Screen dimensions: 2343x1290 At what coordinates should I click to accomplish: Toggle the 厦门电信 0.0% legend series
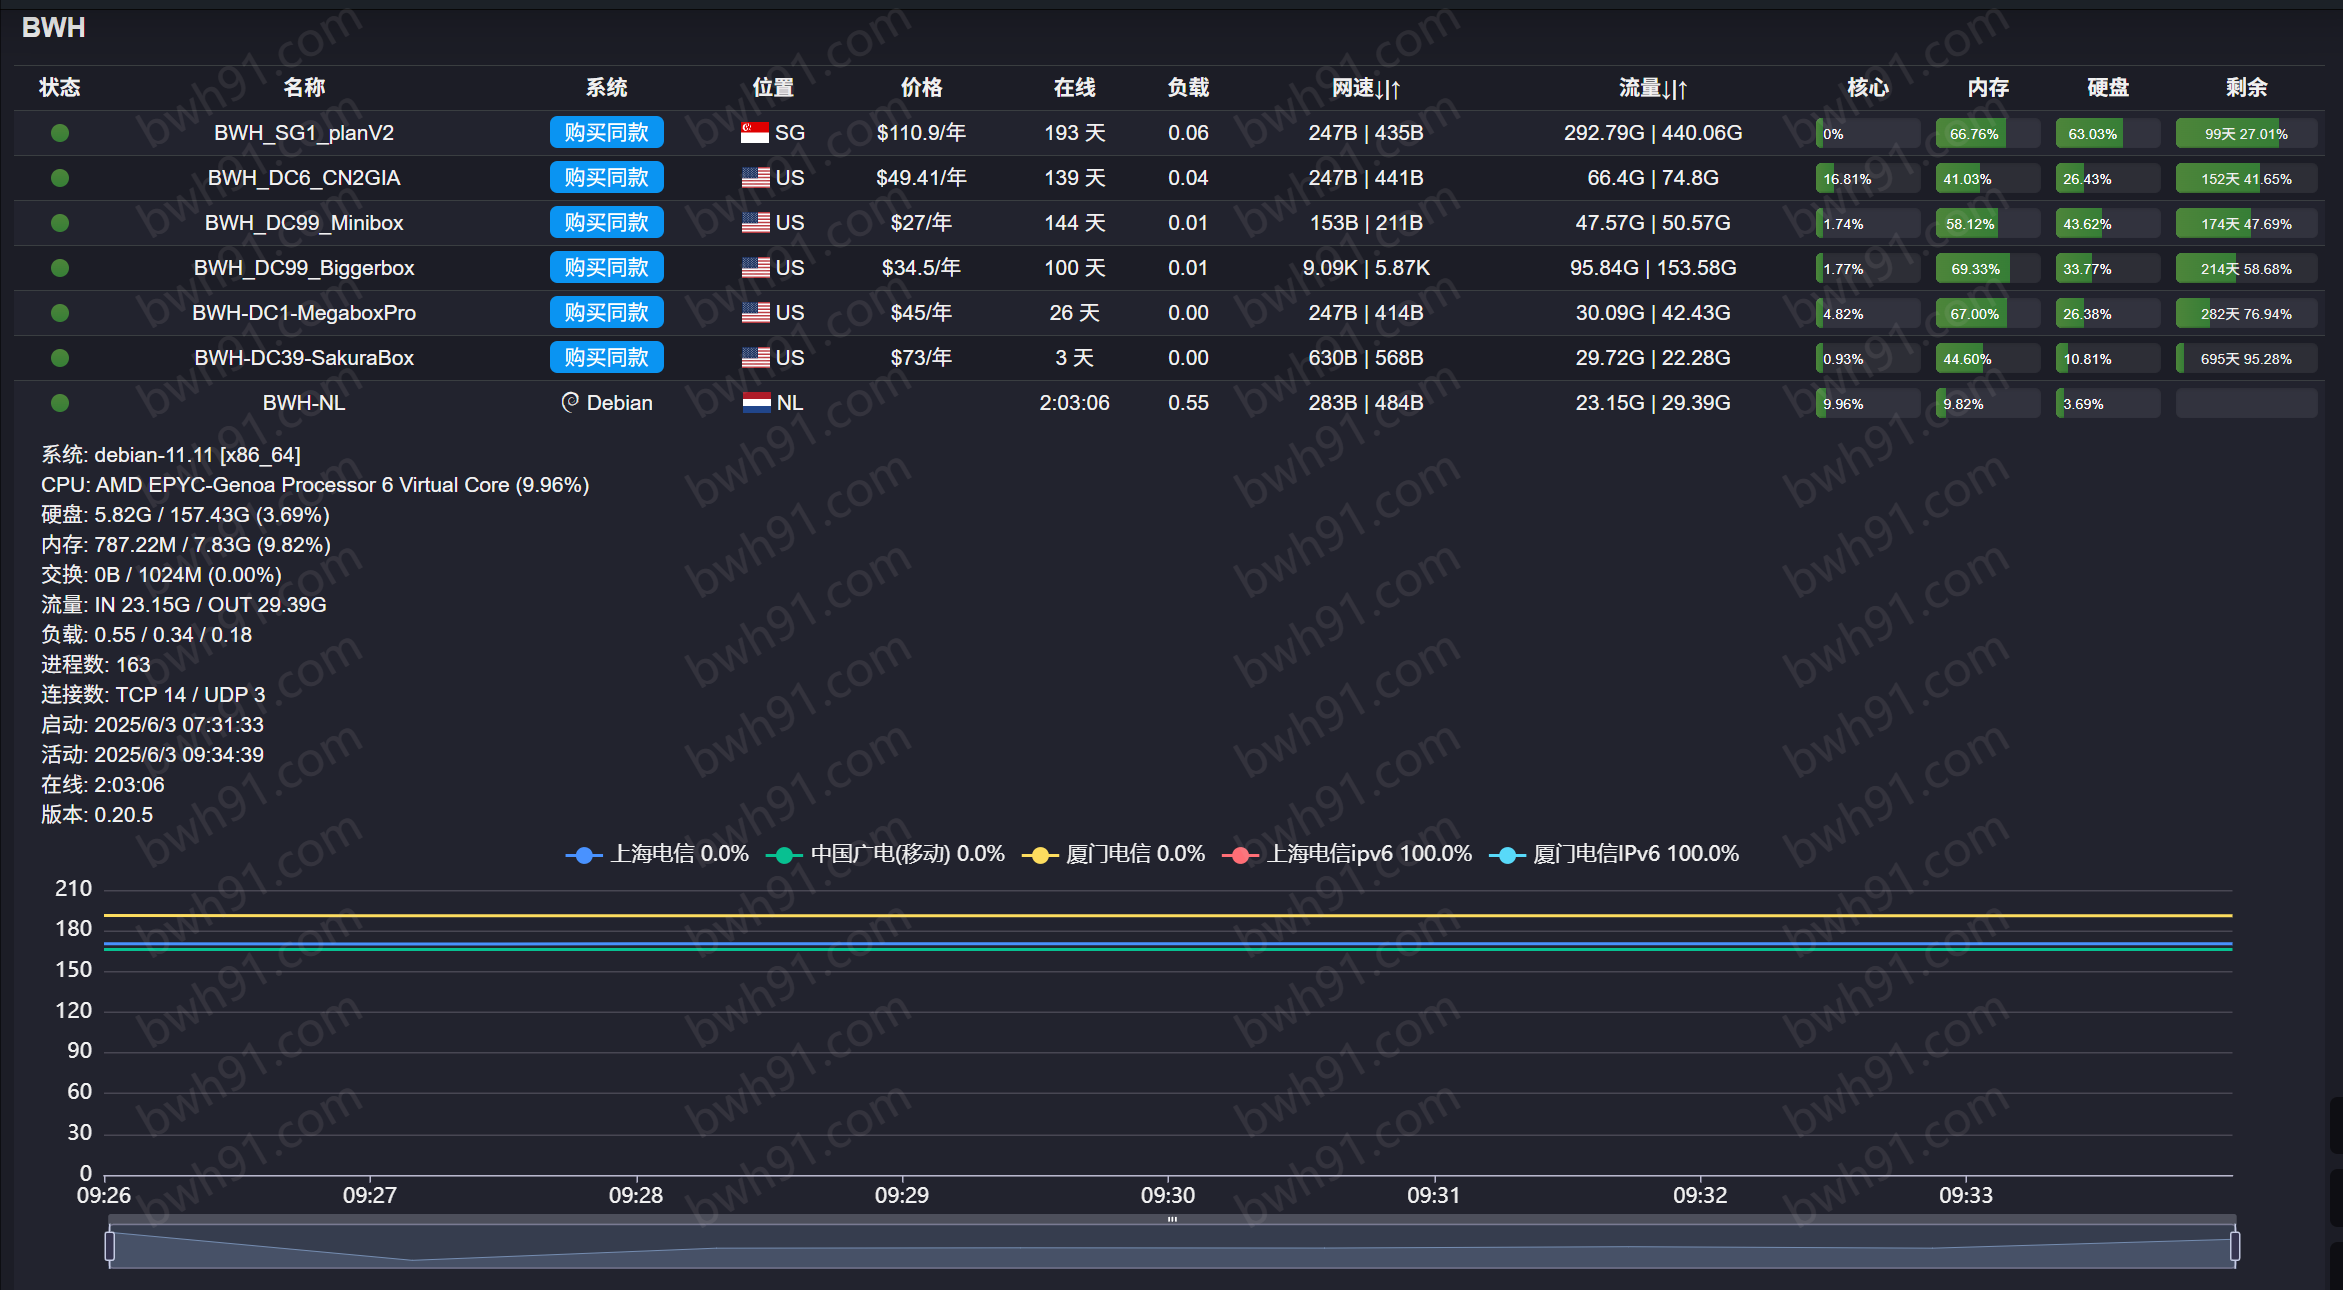click(x=1113, y=854)
